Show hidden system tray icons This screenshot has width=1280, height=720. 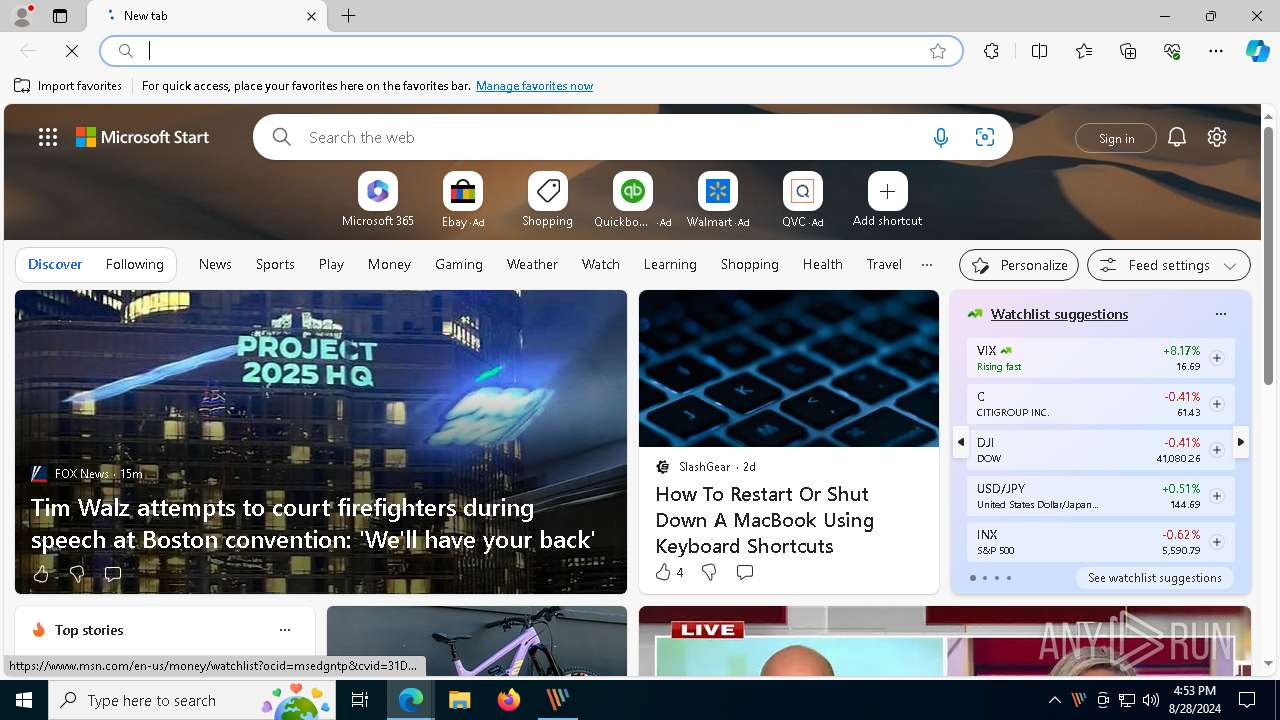[x=1055, y=700]
